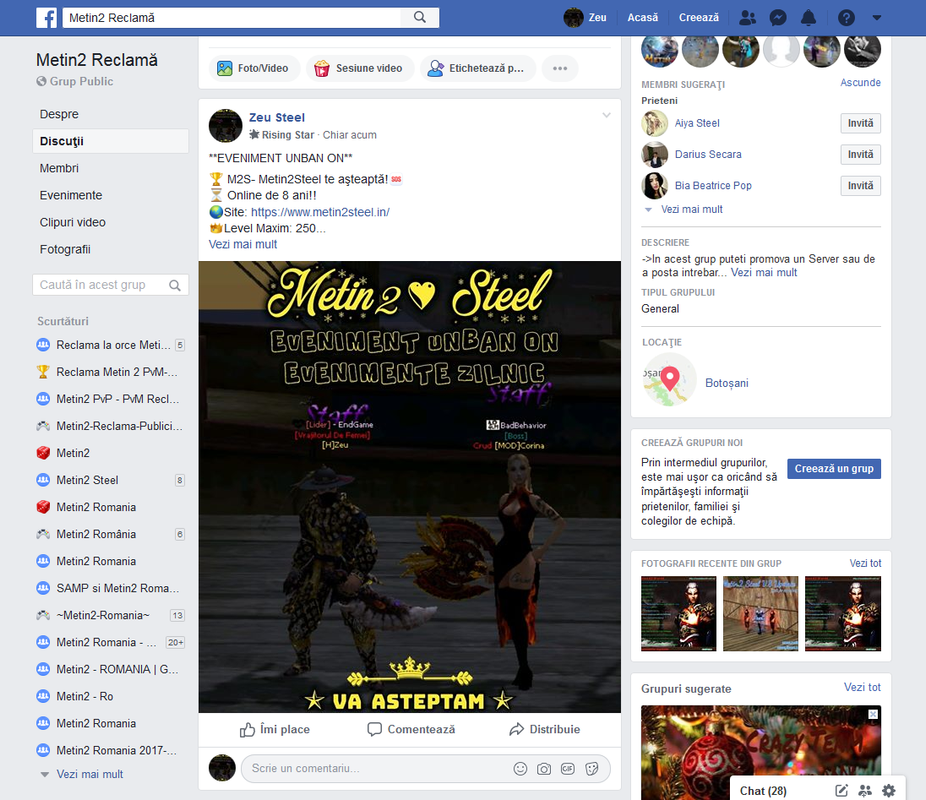Insert a GIF via GIF icon
Image resolution: width=926 pixels, height=800 pixels.
click(x=568, y=769)
